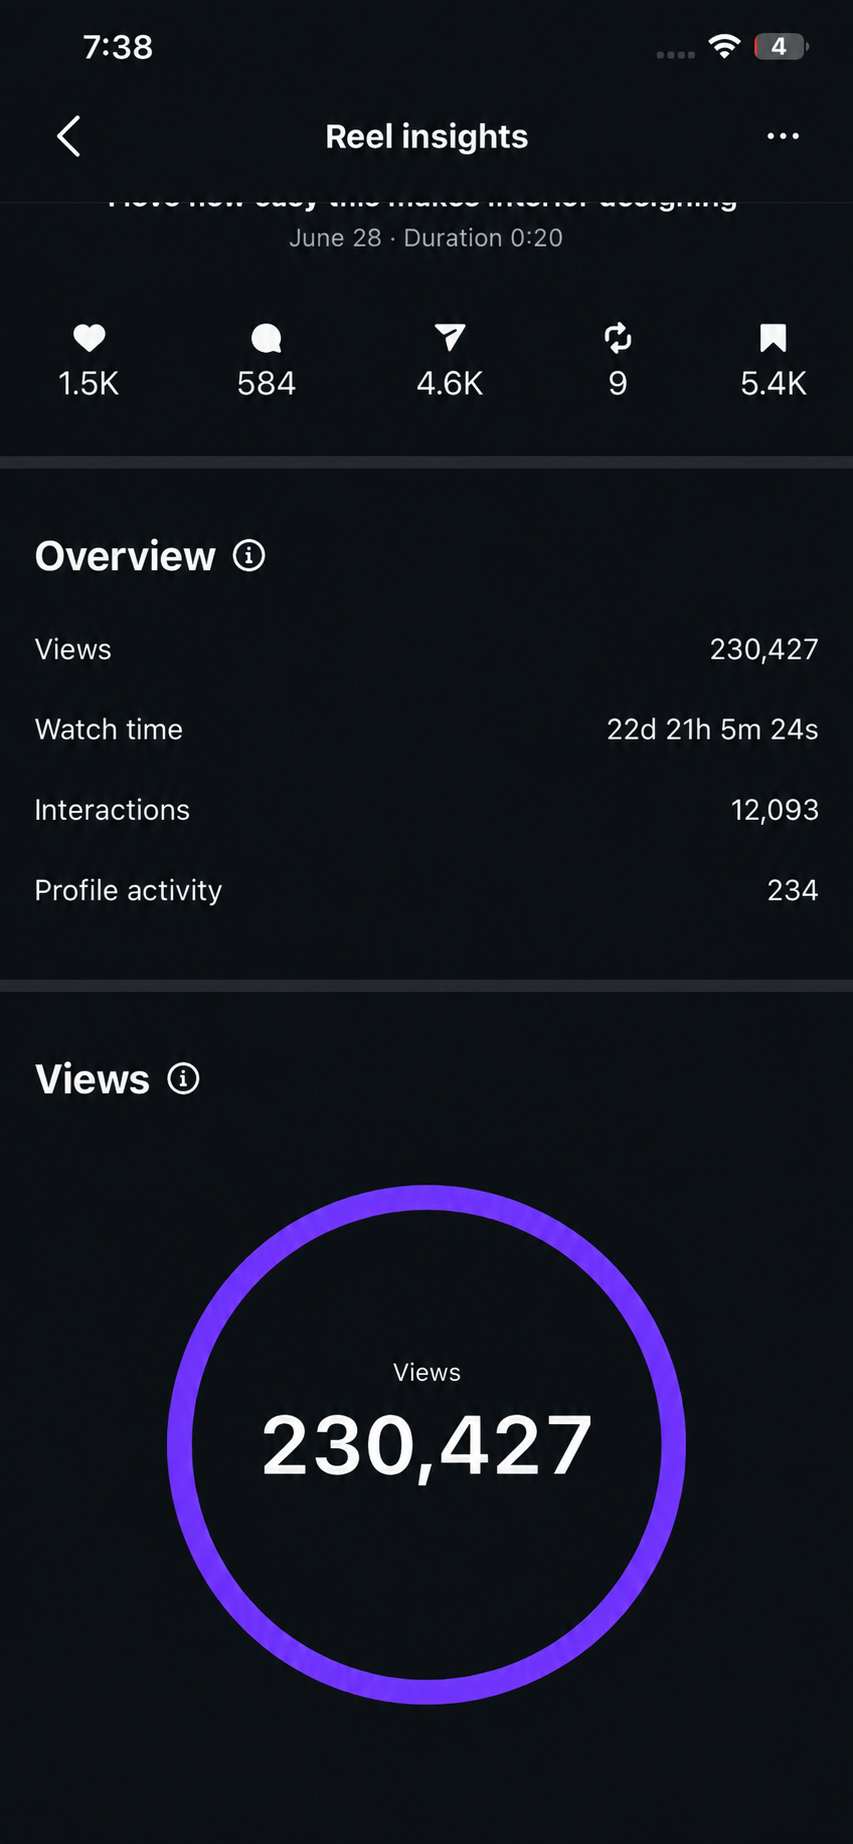Select the Views row showing 230,427
This screenshot has width=853, height=1844.
[x=426, y=649]
